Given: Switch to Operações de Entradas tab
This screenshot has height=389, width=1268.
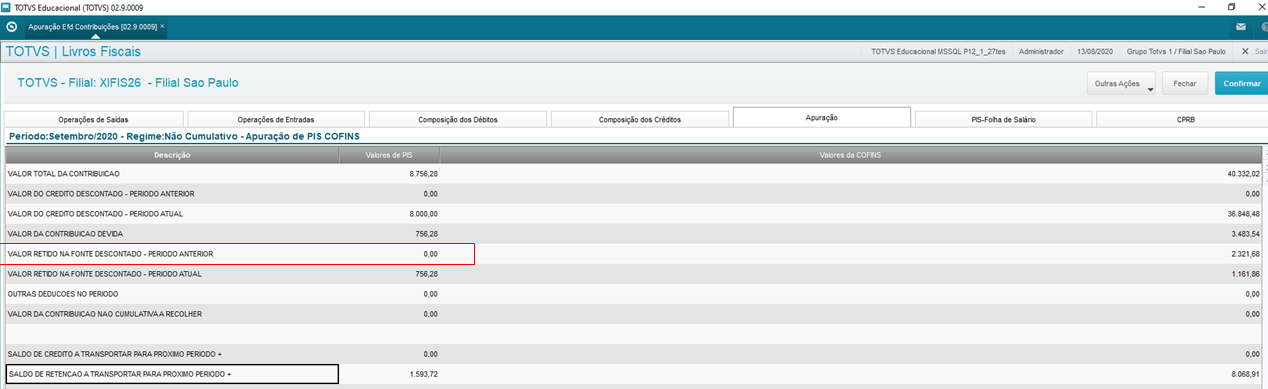Looking at the screenshot, I should [277, 119].
